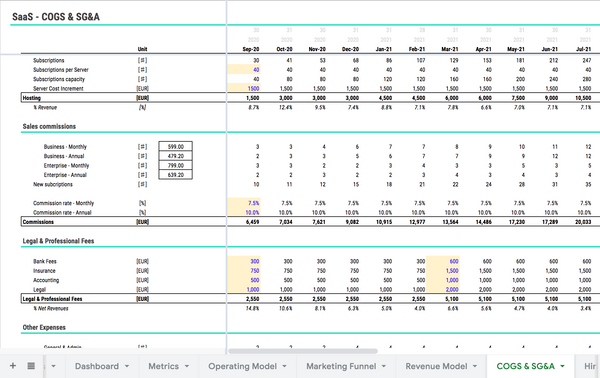Open dropdown arrow on Dashboard tab
Image resolution: width=600 pixels, height=378 pixels.
click(x=127, y=366)
